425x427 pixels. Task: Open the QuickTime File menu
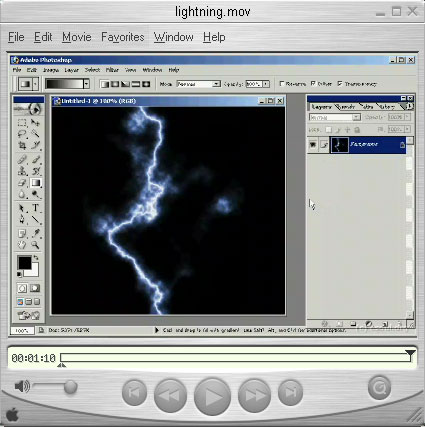(16, 37)
